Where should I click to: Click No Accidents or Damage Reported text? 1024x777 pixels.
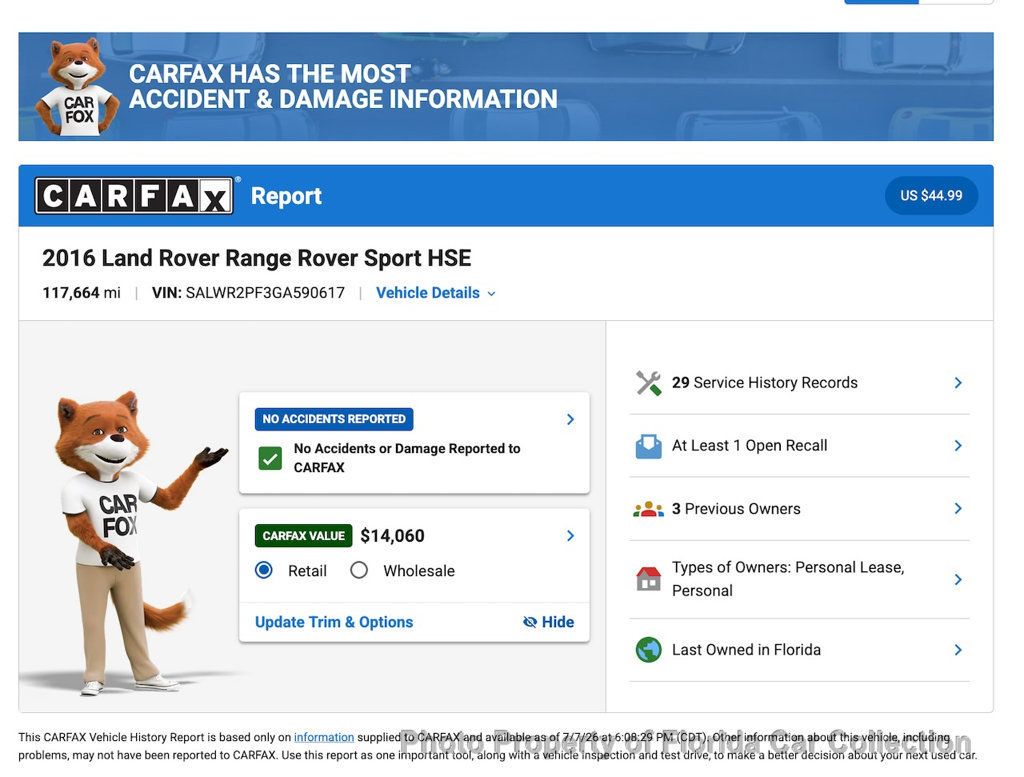(x=407, y=458)
